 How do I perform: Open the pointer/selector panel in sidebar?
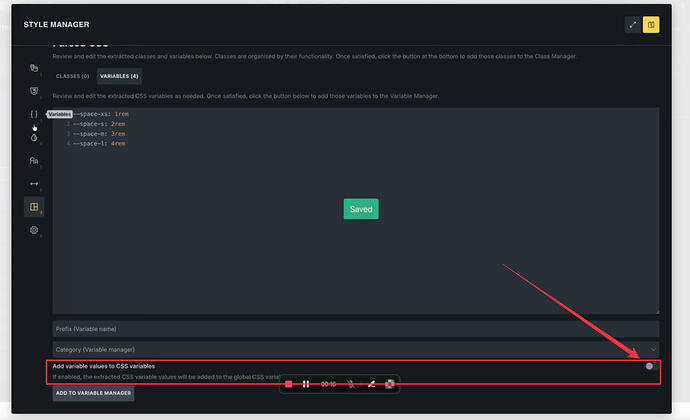click(34, 68)
